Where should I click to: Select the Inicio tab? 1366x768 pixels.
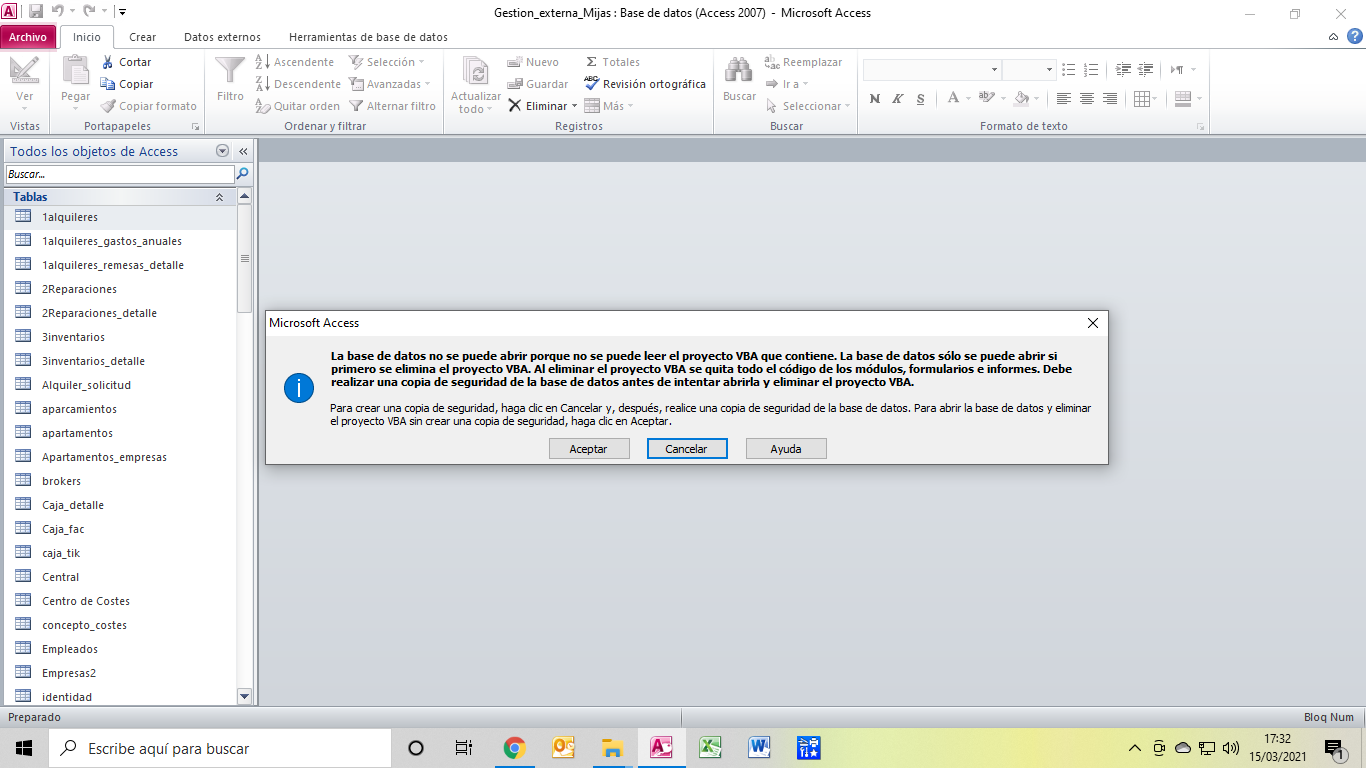click(87, 37)
